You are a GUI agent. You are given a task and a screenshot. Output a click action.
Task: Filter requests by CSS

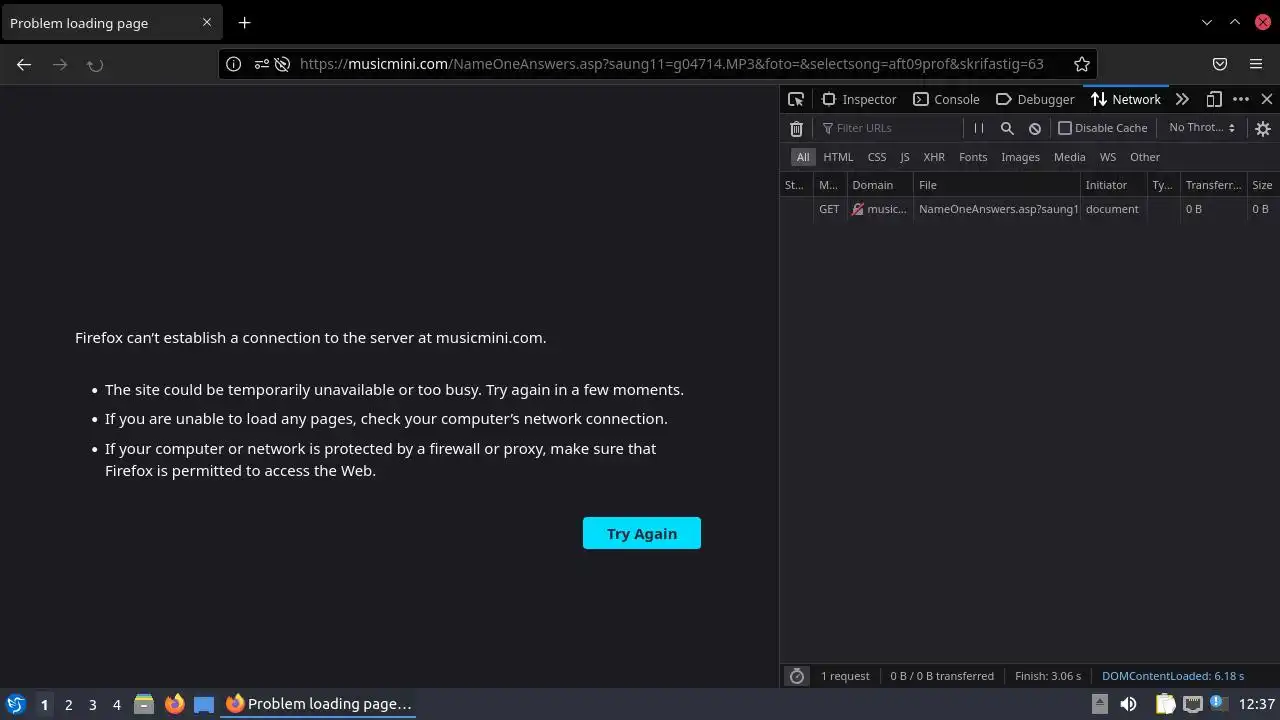[877, 157]
